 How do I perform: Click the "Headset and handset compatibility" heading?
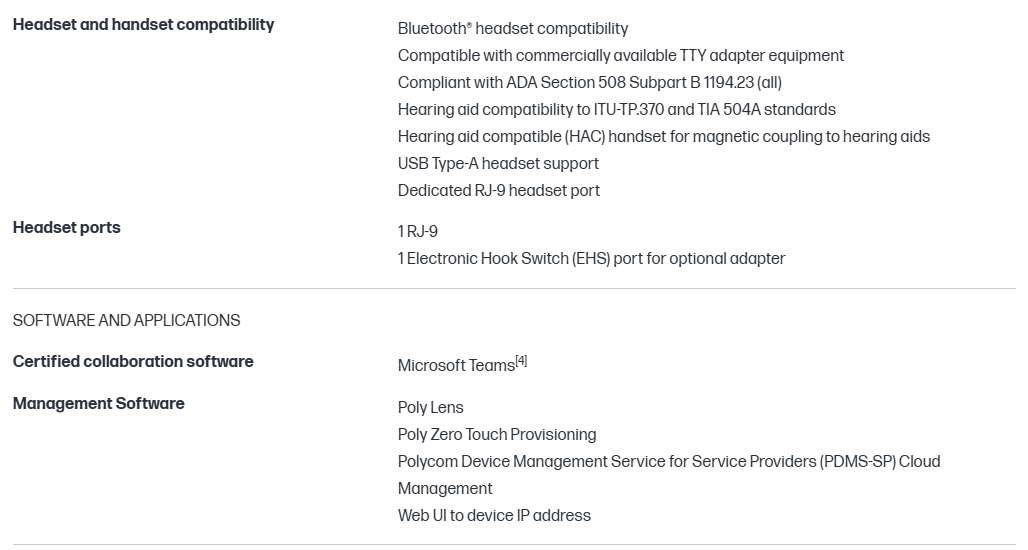pyautogui.click(x=143, y=25)
